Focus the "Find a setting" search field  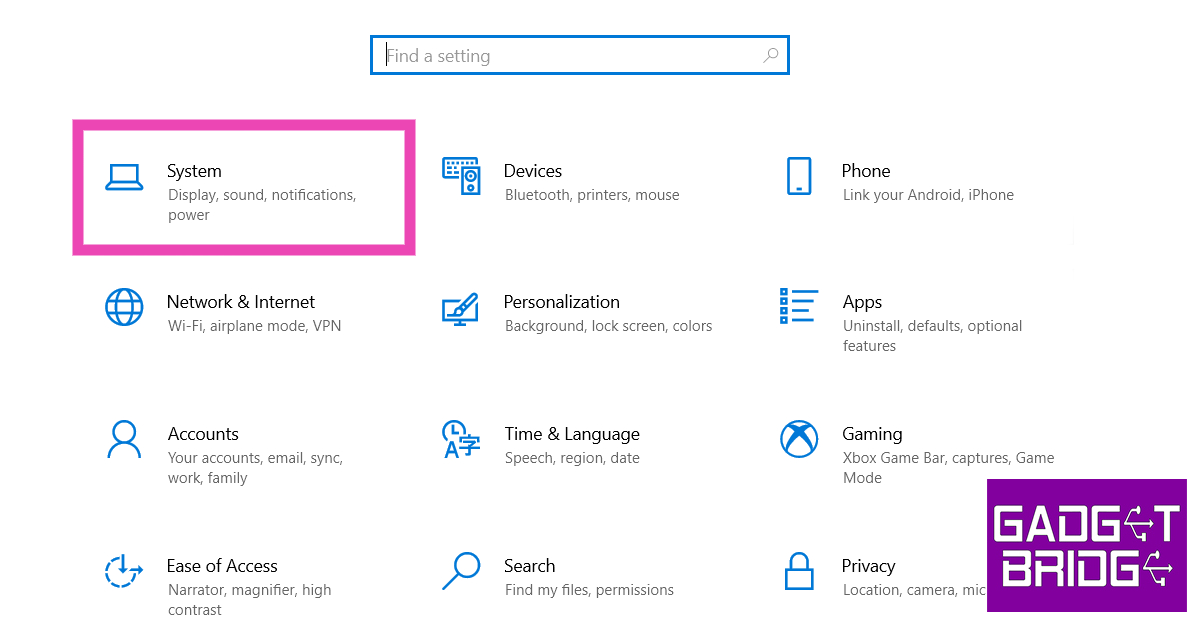tap(570, 56)
